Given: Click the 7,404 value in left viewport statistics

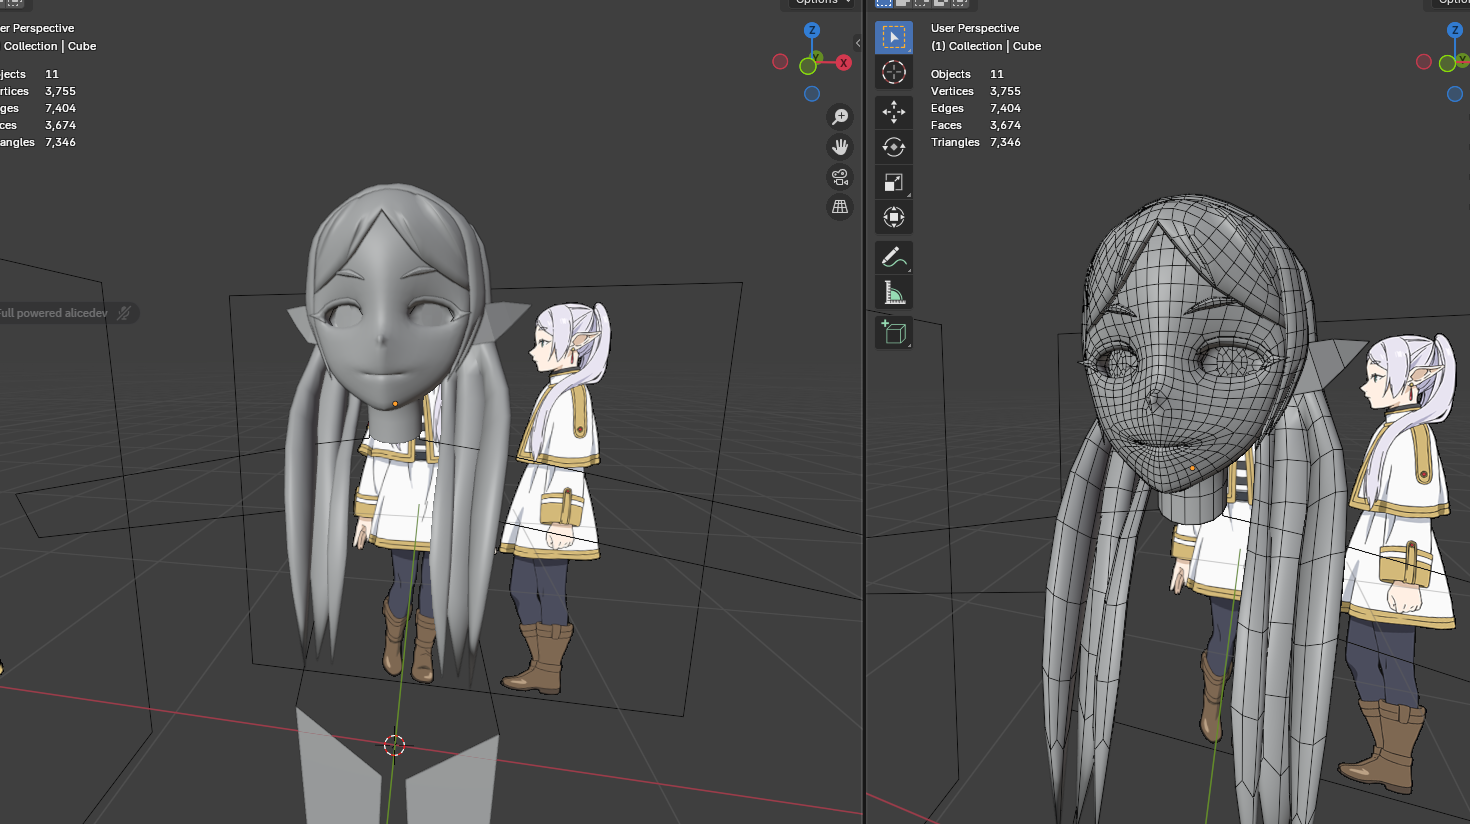Looking at the screenshot, I should click(x=61, y=108).
